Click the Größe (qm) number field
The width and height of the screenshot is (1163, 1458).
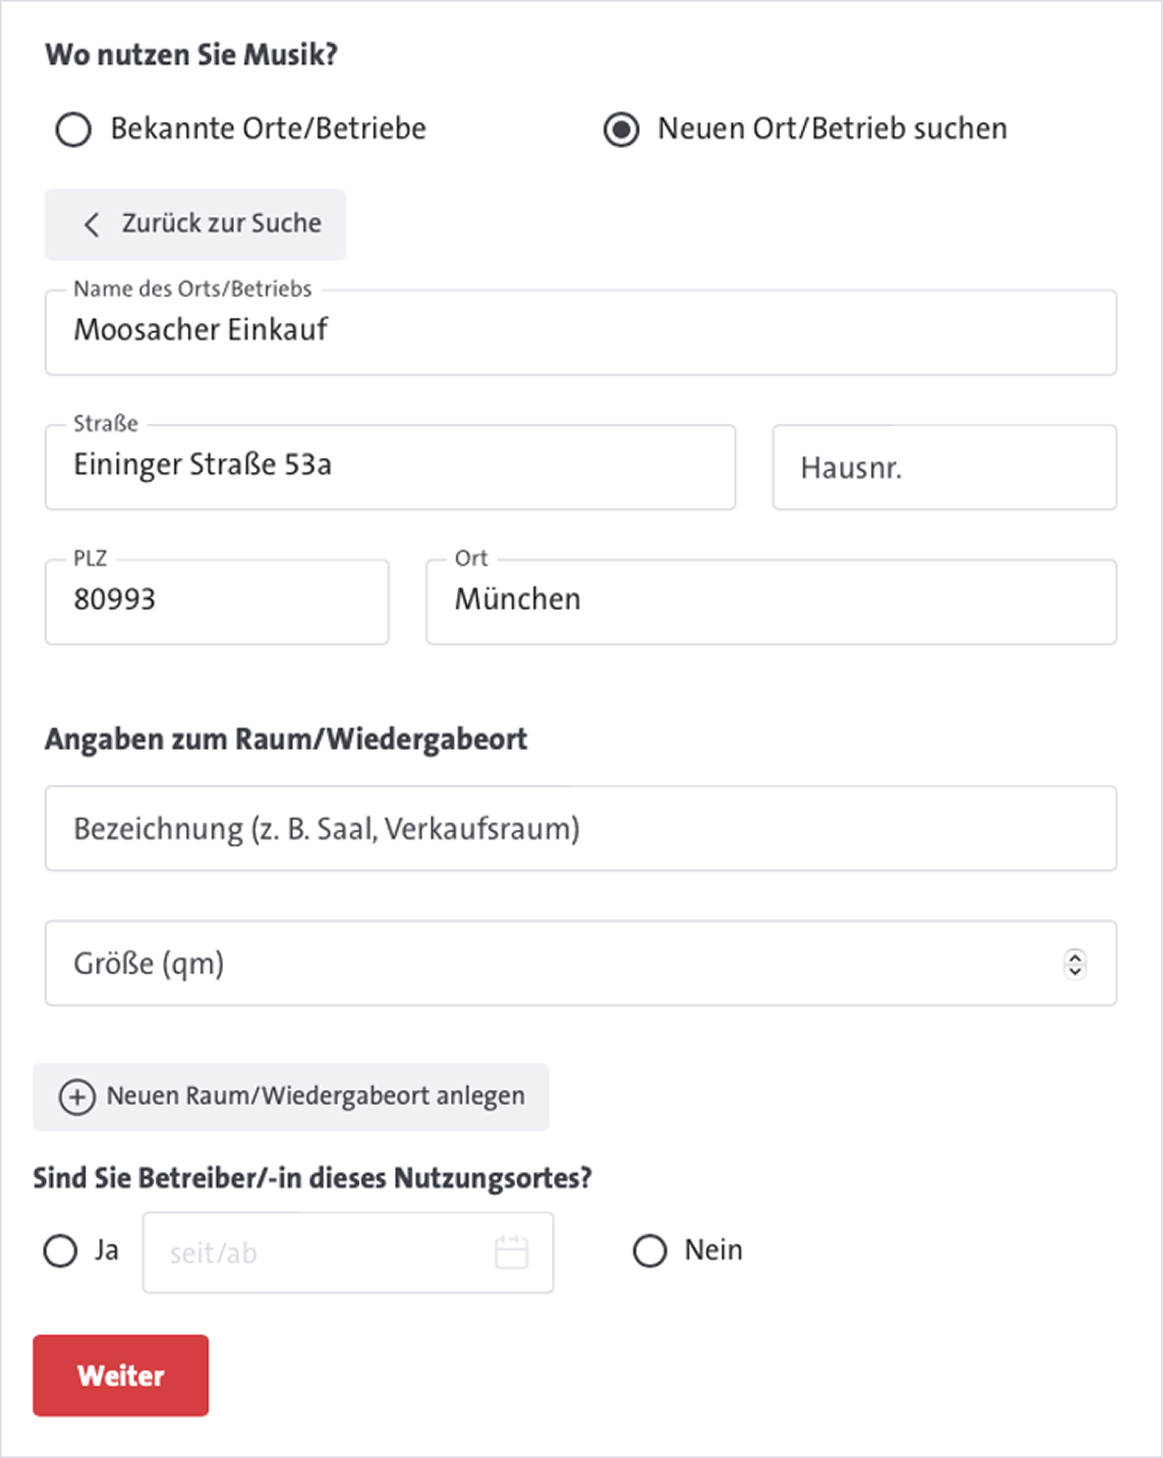[550, 963]
